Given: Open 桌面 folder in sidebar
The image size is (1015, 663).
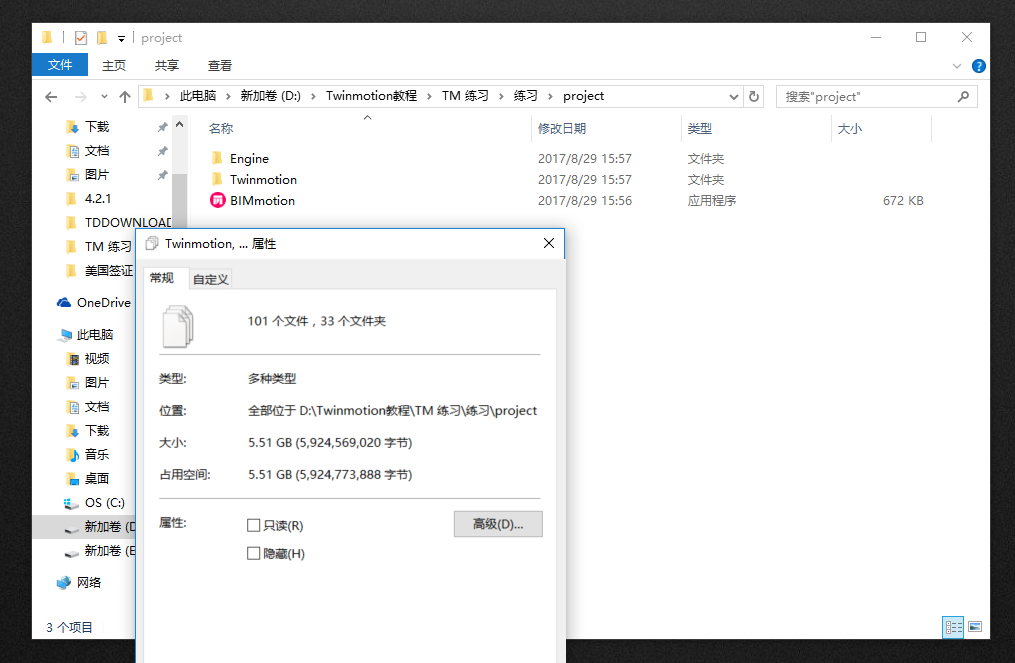Looking at the screenshot, I should (x=87, y=478).
